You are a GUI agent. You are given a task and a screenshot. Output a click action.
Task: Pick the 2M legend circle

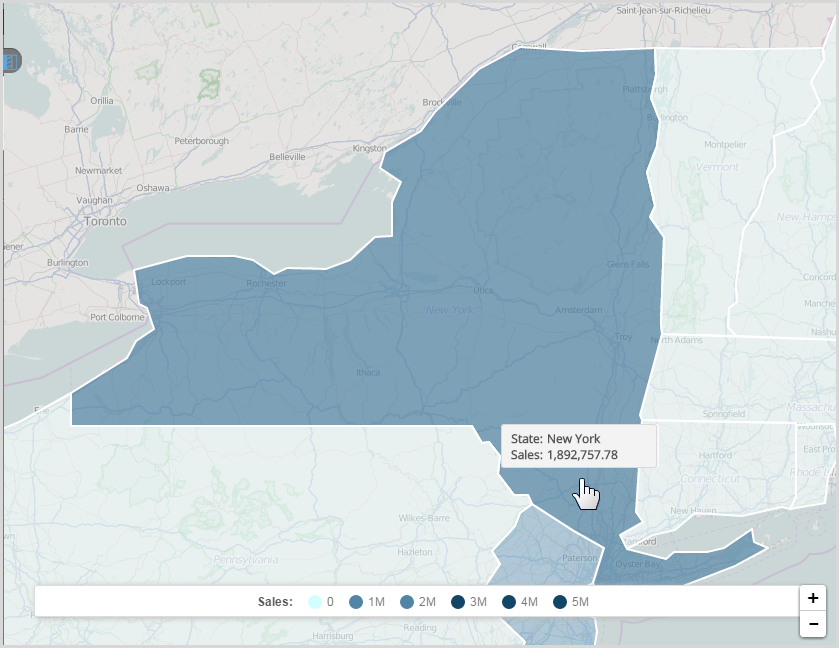coord(406,602)
